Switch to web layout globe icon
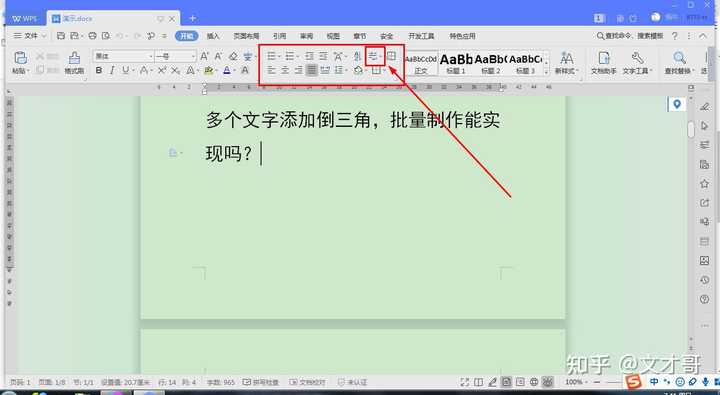This screenshot has height=395, width=720. click(x=534, y=382)
